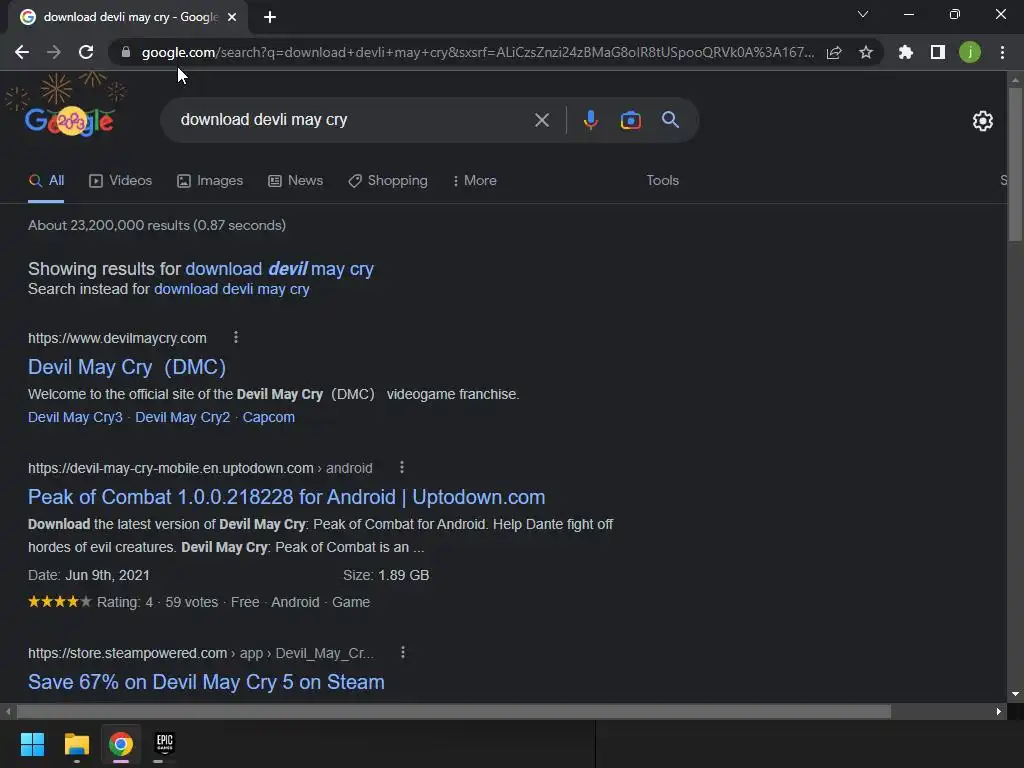Open Devil May Cry (DMC) result
Screen dimensions: 1024x768
pyautogui.click(x=127, y=367)
